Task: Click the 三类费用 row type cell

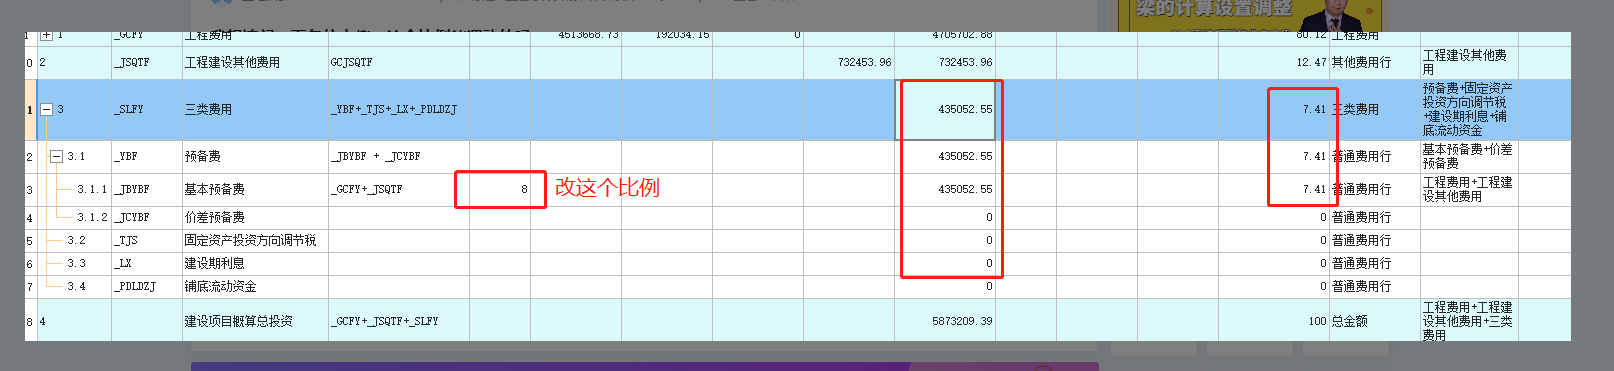Action: [1375, 110]
